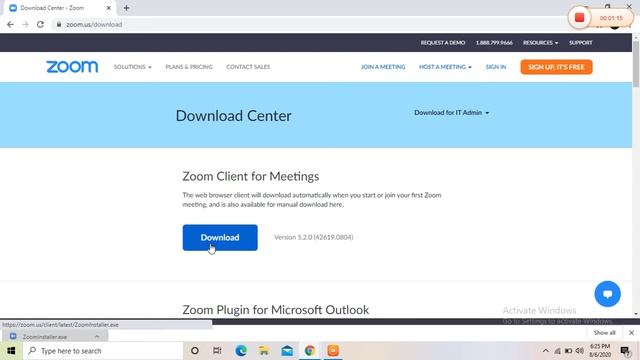Viewport: 640px width, 360px height.
Task: Open Contact Sales link
Action: (x=248, y=67)
